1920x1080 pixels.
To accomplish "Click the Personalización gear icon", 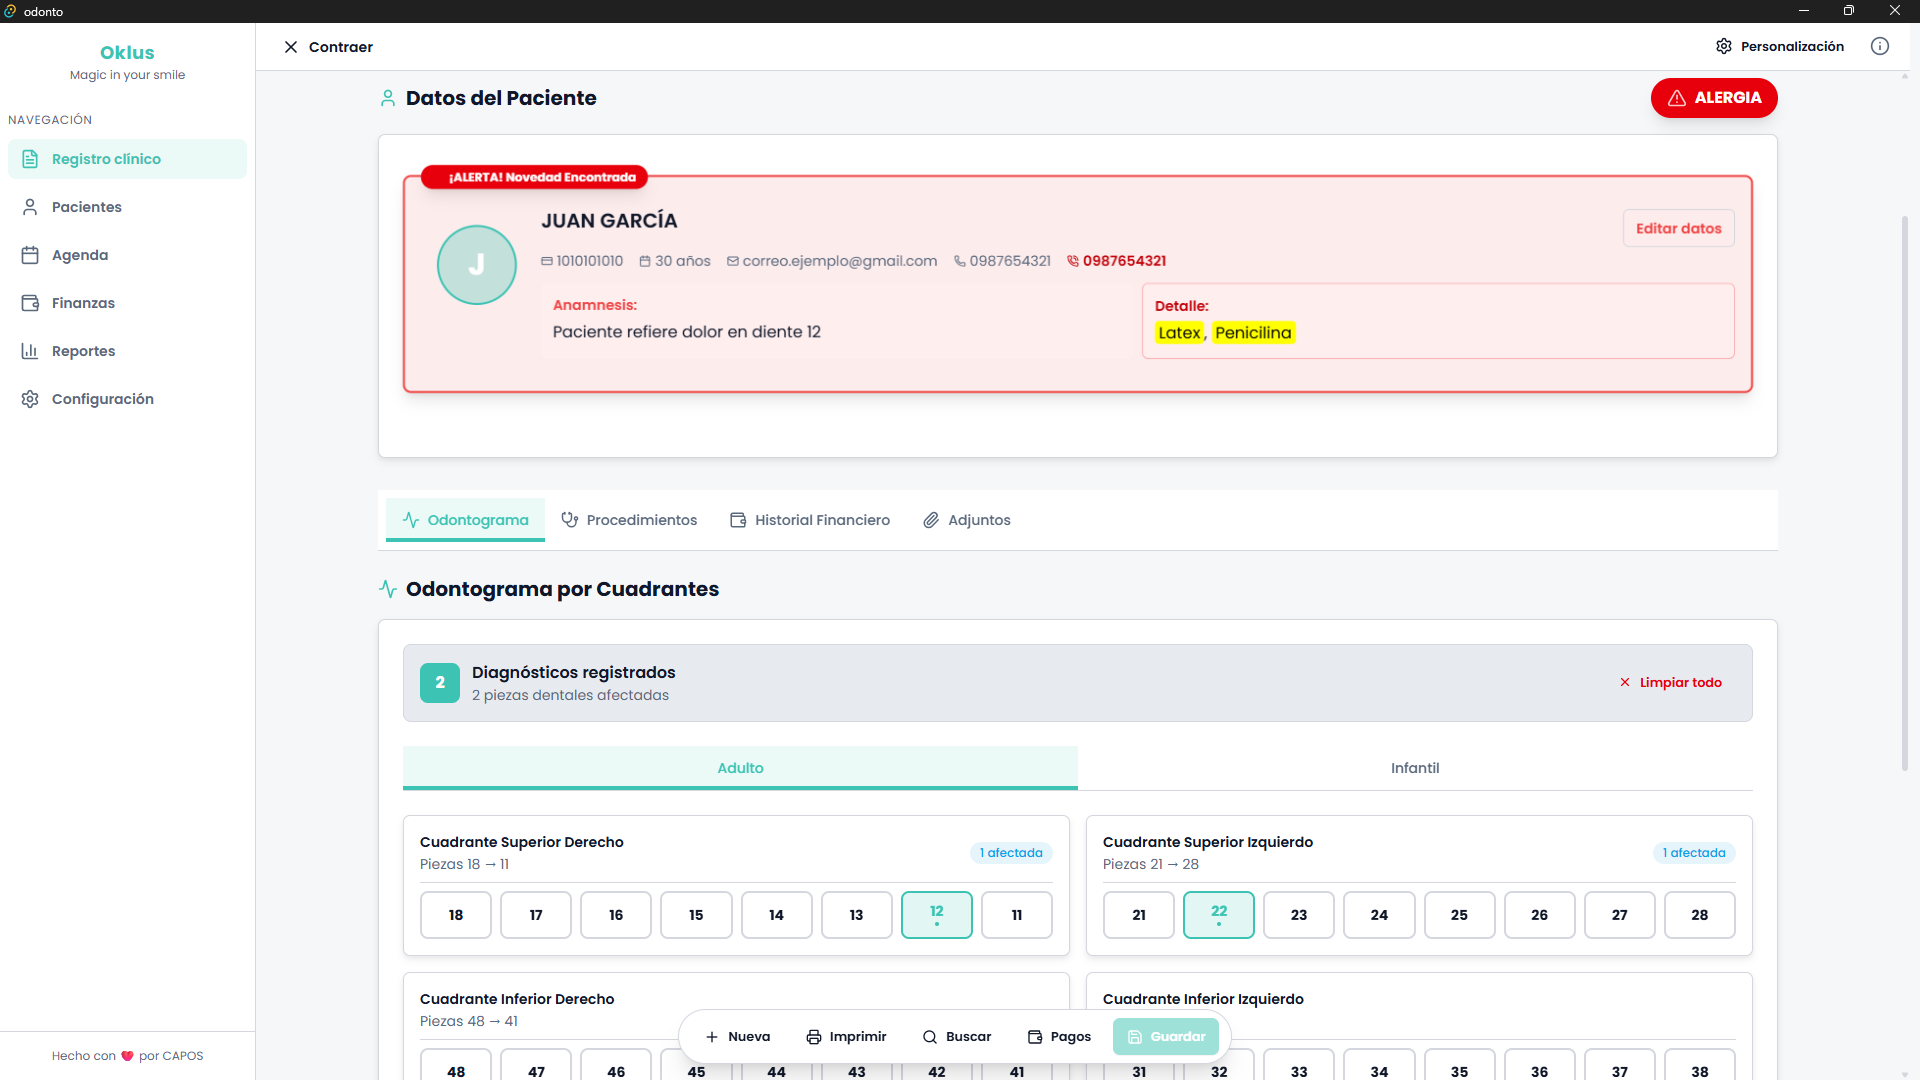I will [1724, 46].
